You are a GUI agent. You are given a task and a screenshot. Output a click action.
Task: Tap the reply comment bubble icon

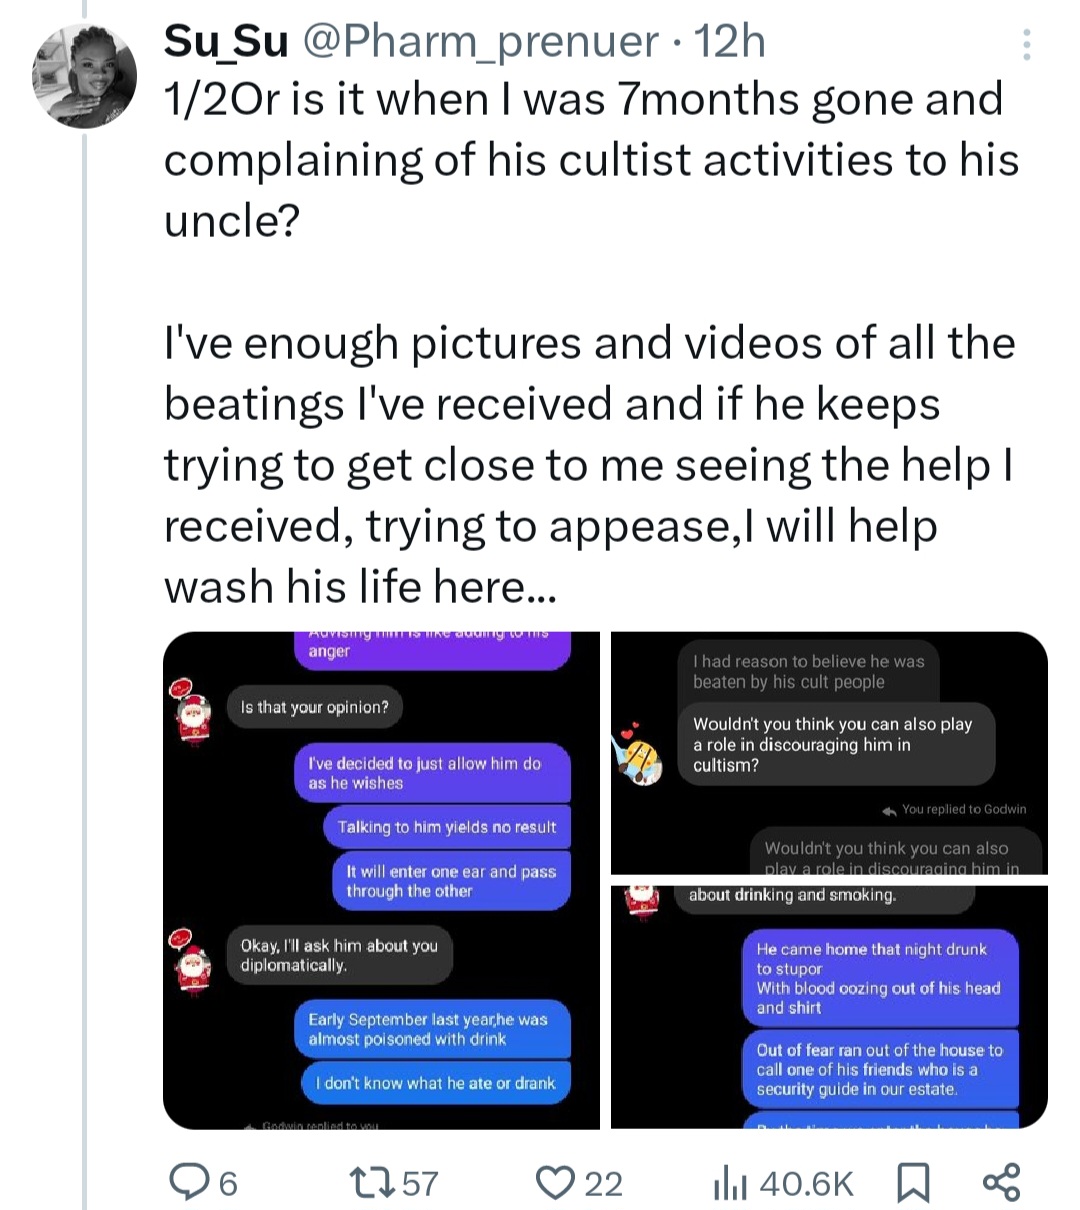pos(187,1183)
